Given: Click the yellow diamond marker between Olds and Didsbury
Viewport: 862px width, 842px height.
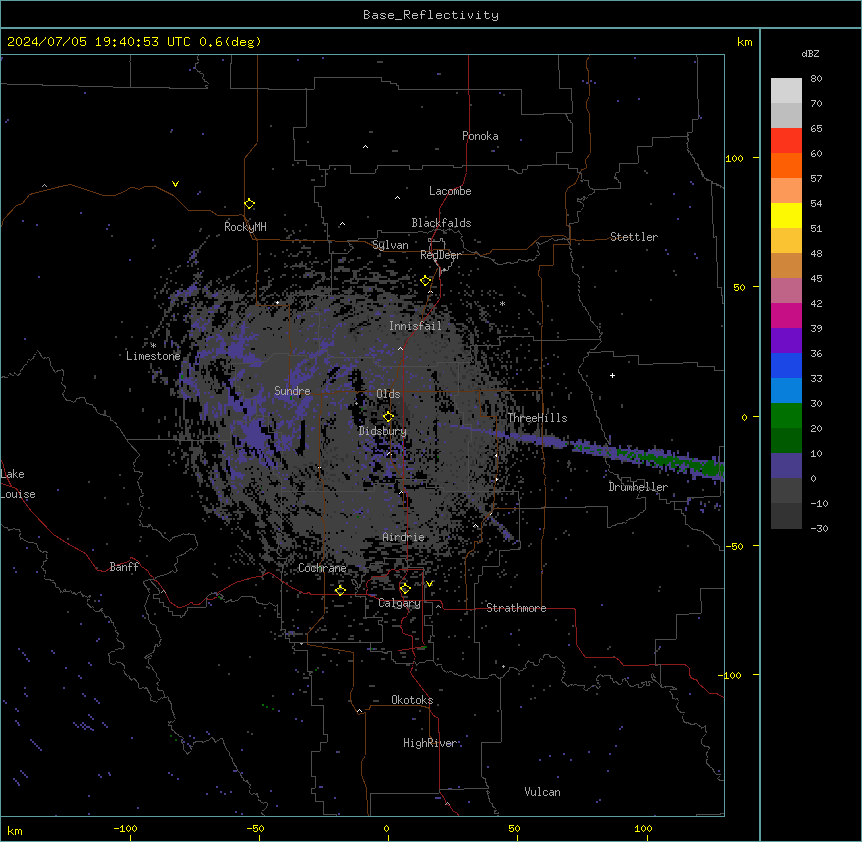Looking at the screenshot, I should [x=388, y=417].
